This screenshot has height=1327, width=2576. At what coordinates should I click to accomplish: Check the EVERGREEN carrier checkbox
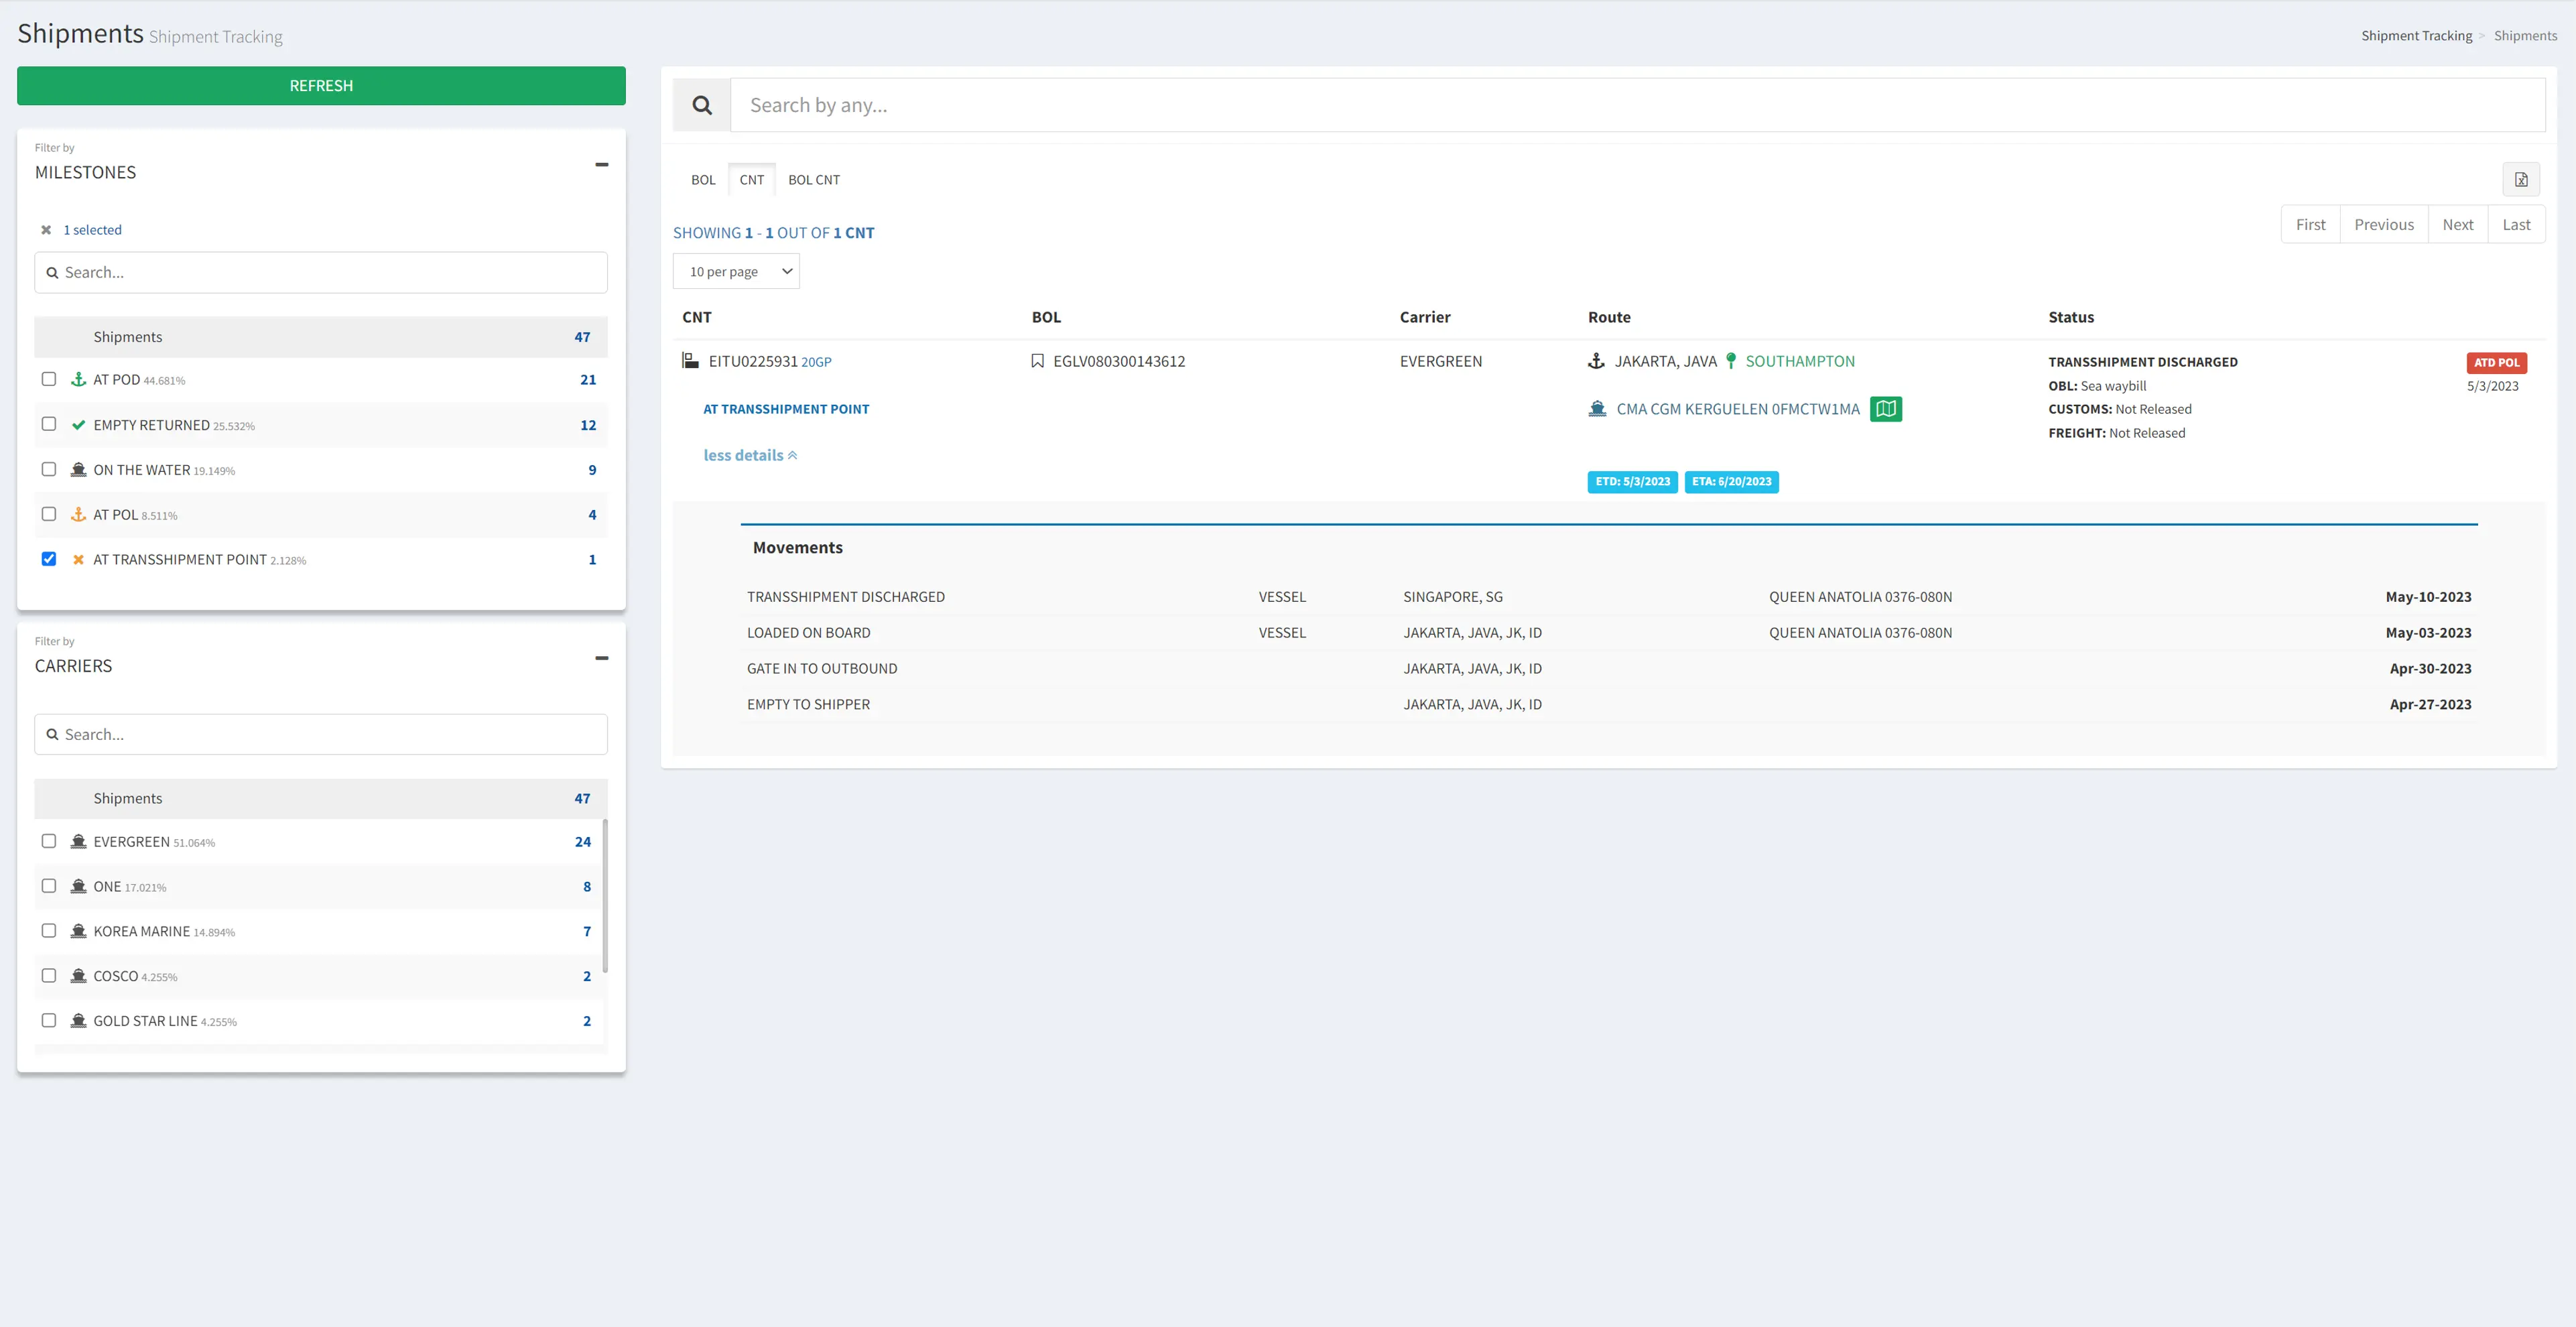coord(49,841)
